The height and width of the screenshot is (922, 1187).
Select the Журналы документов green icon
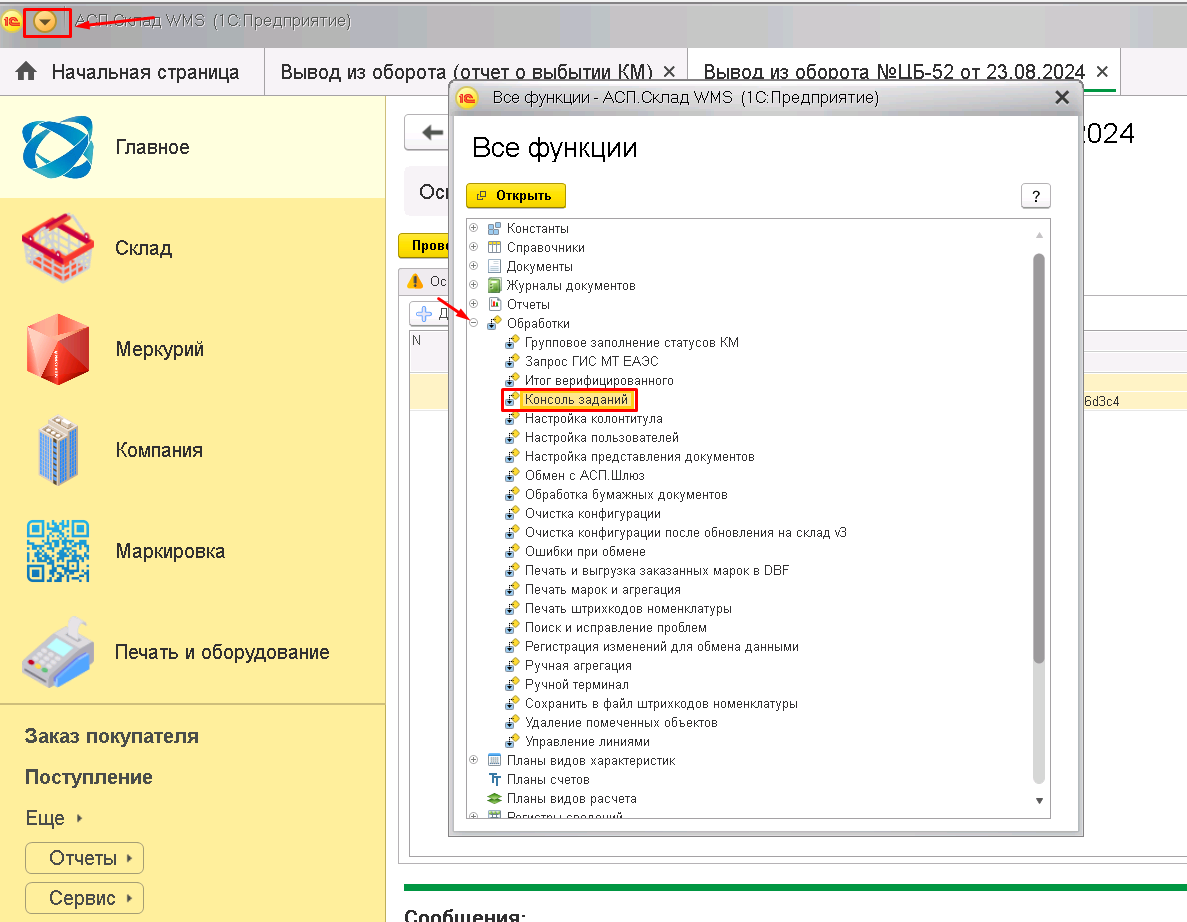coord(494,285)
